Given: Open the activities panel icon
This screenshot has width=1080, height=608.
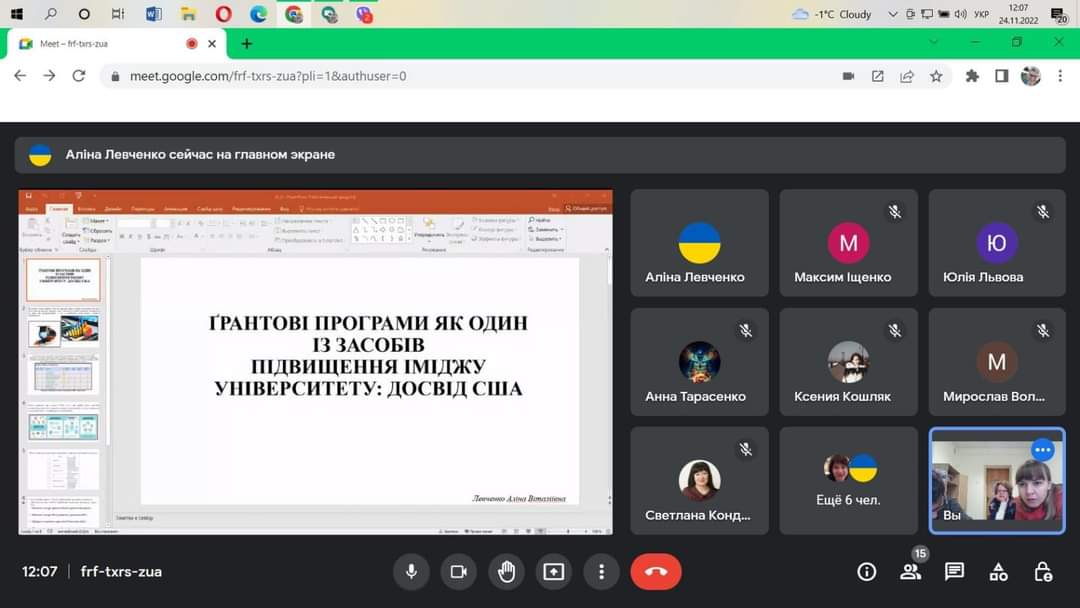Looking at the screenshot, I should coord(998,572).
